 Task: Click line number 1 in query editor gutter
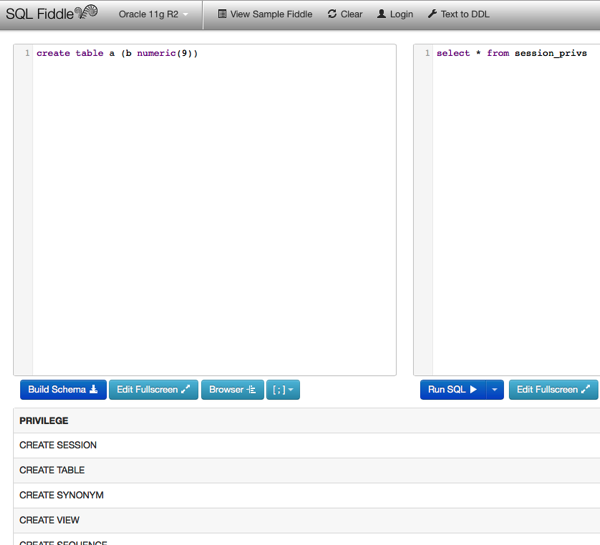click(x=427, y=53)
